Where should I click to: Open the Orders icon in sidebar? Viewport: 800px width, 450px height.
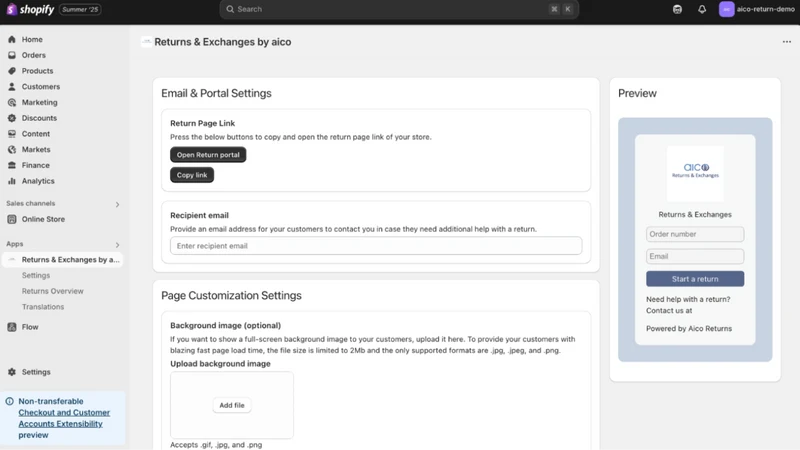(12, 55)
